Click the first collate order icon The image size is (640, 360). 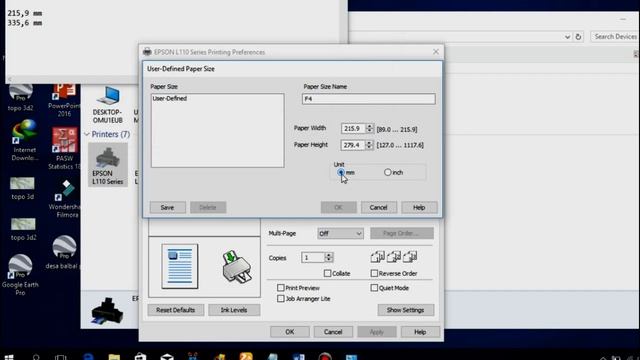pyautogui.click(x=378, y=257)
